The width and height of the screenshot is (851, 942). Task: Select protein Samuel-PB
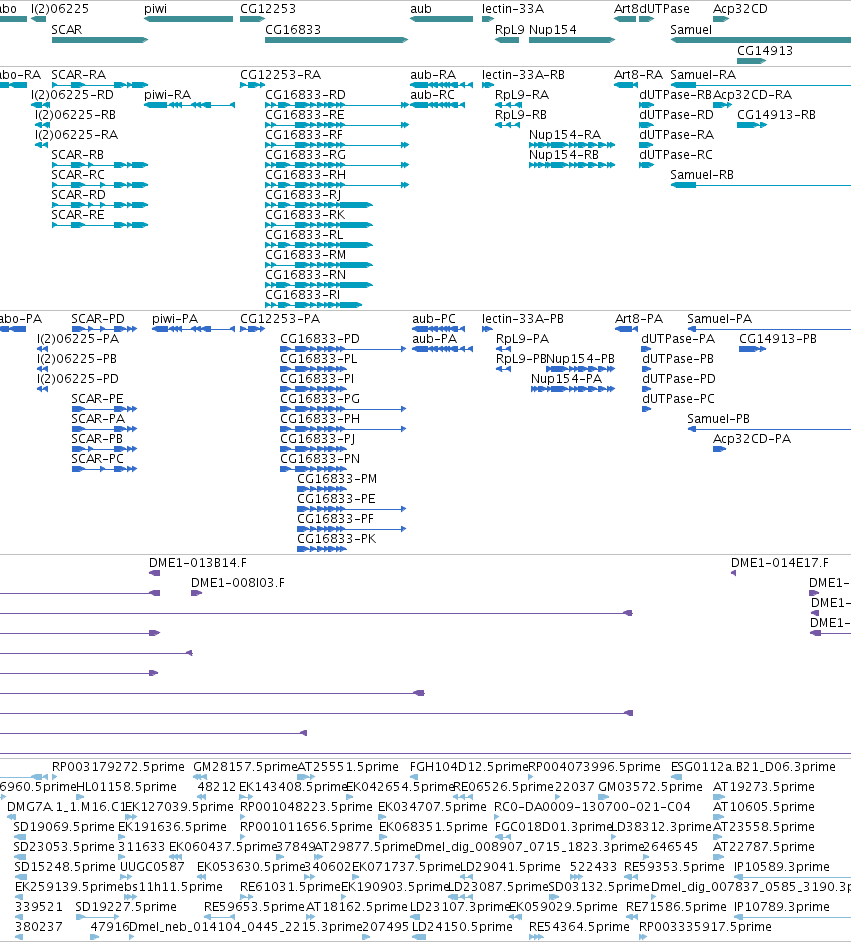point(769,429)
